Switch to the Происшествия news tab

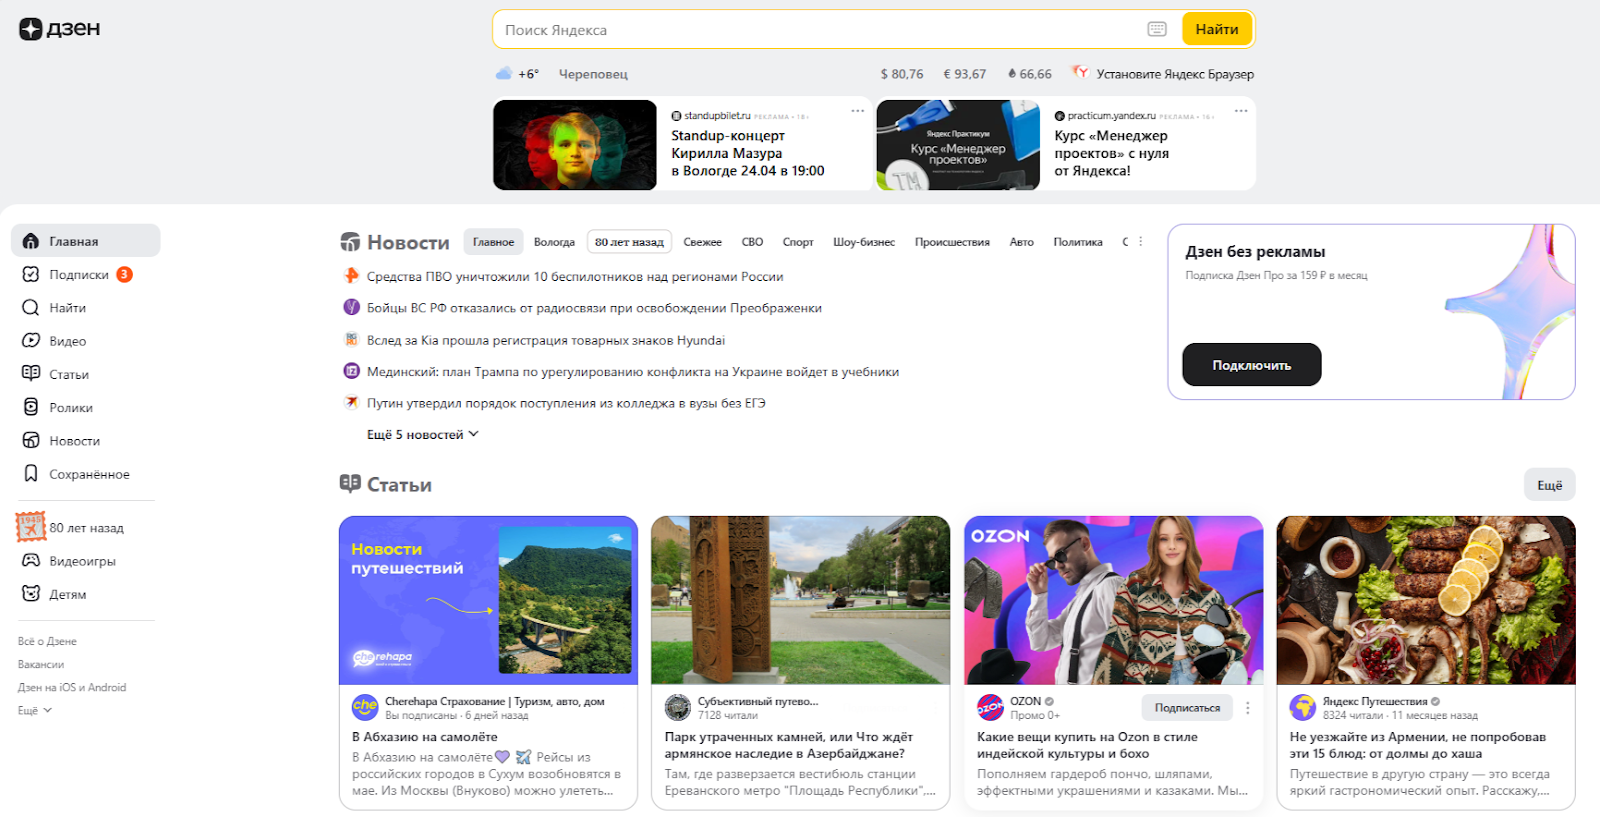[x=952, y=242]
